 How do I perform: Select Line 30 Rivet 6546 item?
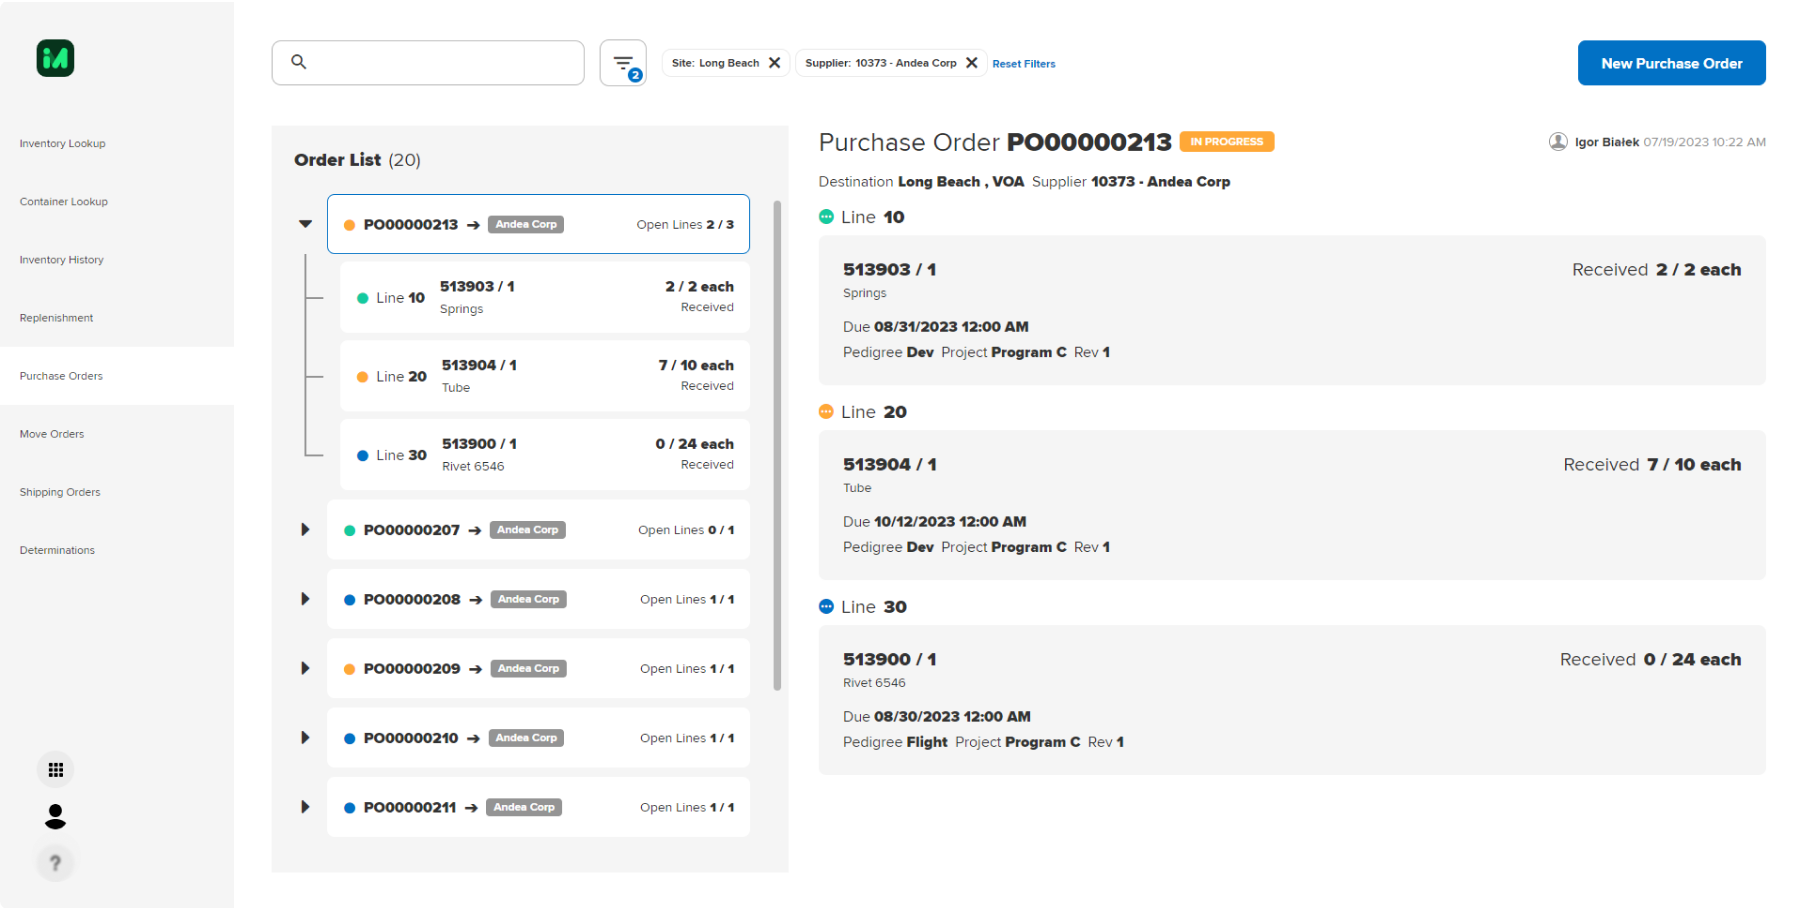544,455
